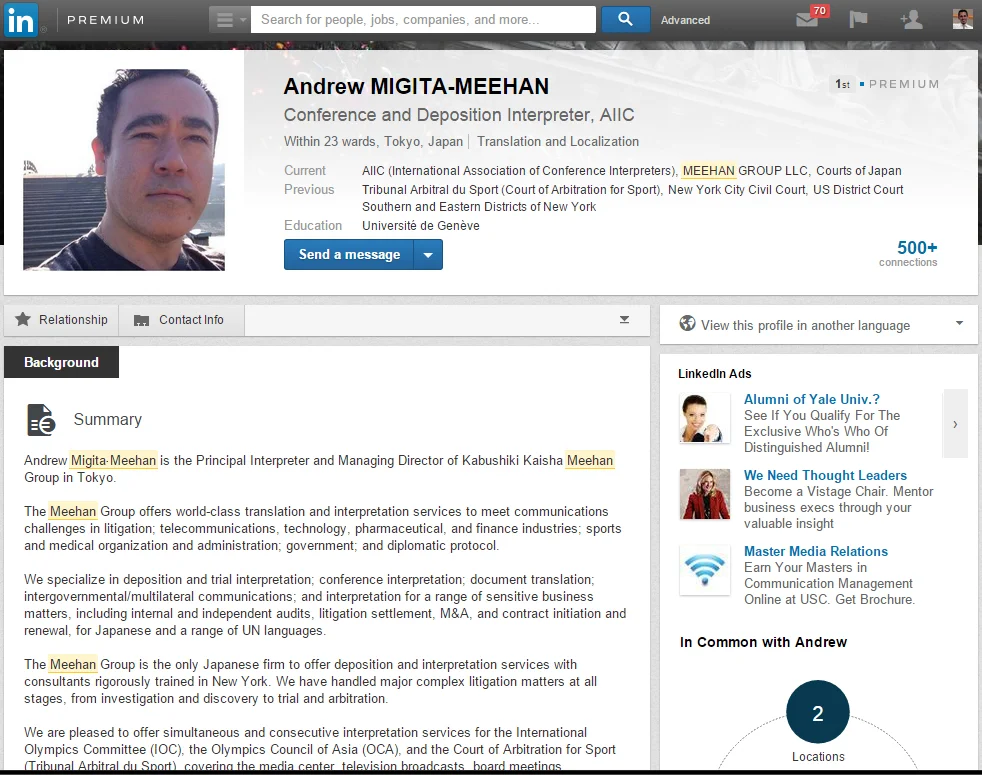Open account menu via profile thumbnail

(x=963, y=19)
